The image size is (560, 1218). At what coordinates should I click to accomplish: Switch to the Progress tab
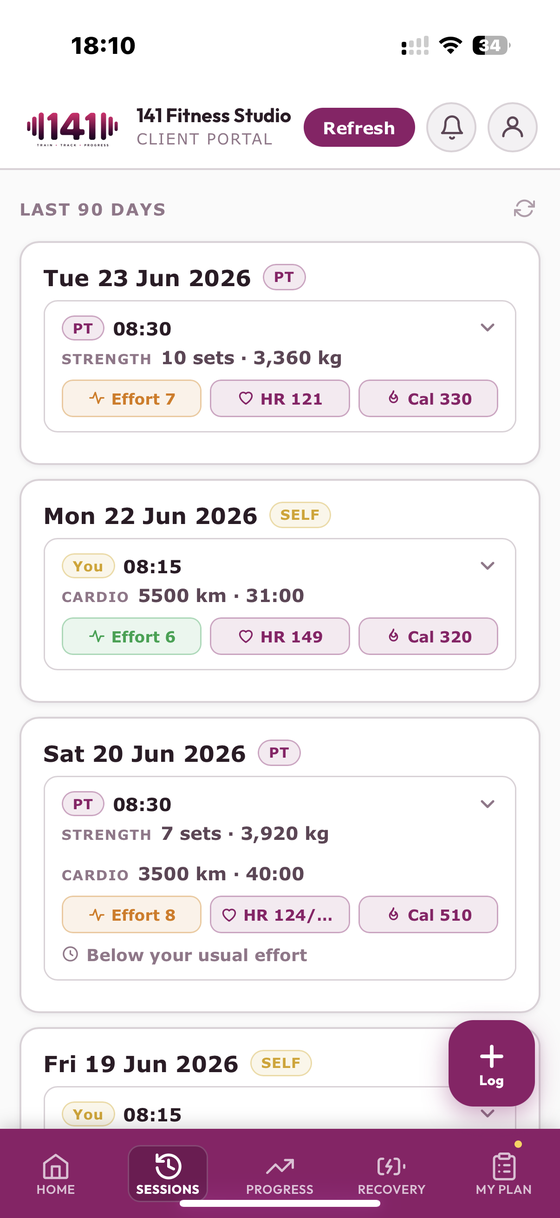pyautogui.click(x=280, y=1174)
